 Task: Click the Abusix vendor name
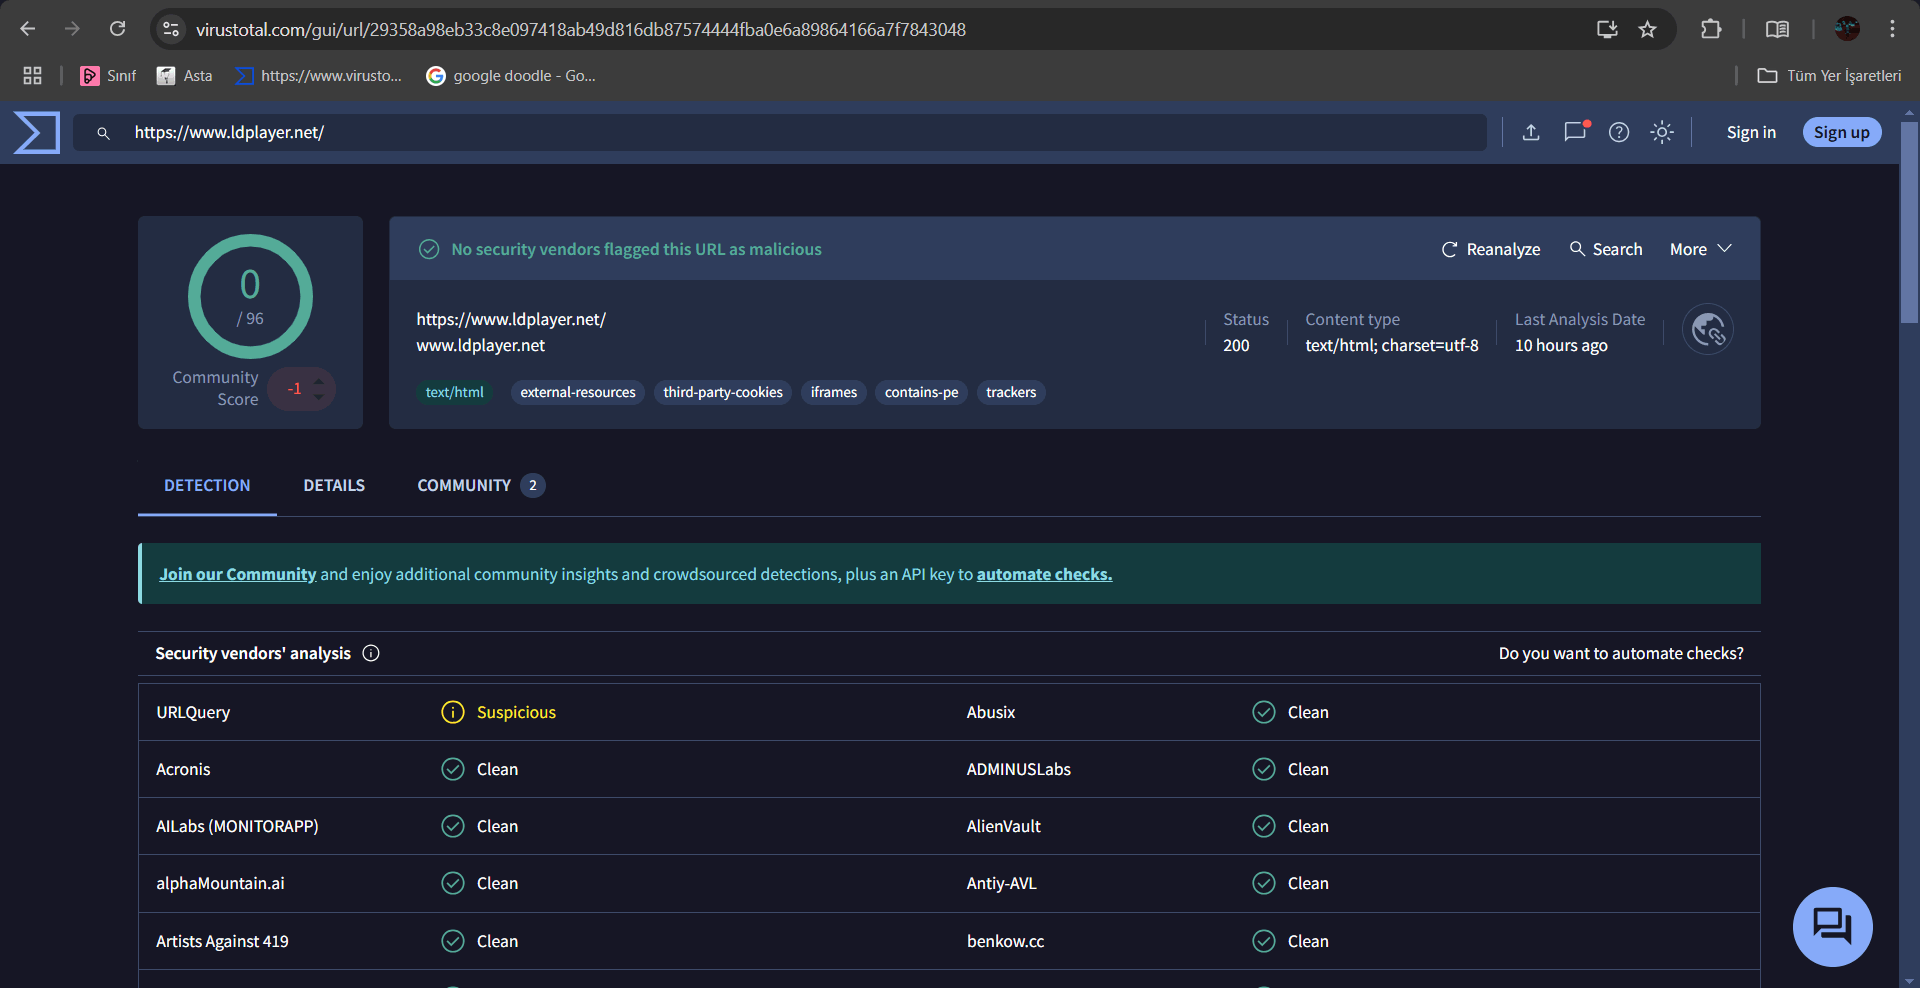(x=991, y=712)
